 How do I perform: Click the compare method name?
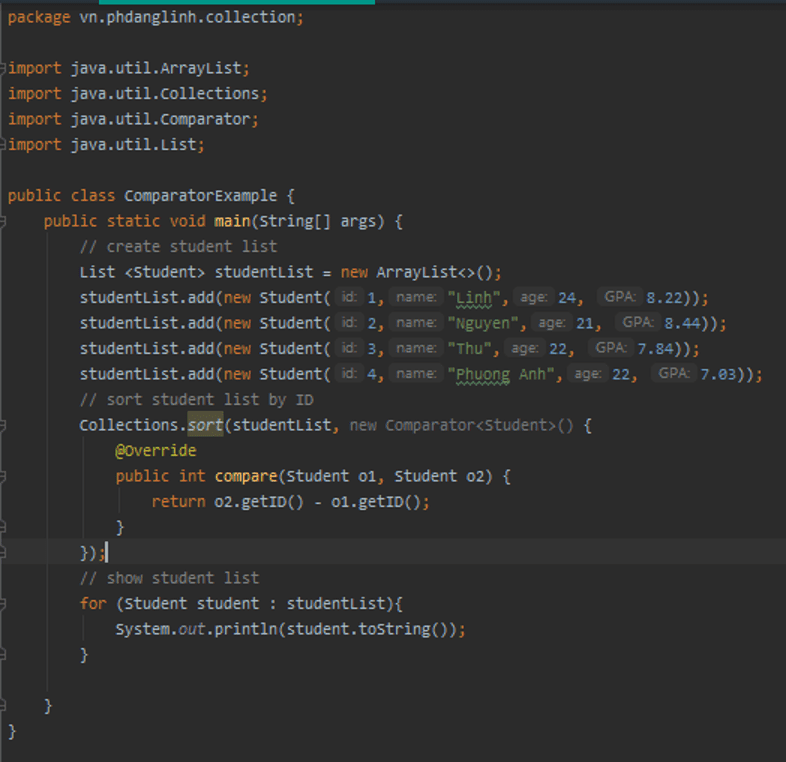[x=245, y=476]
